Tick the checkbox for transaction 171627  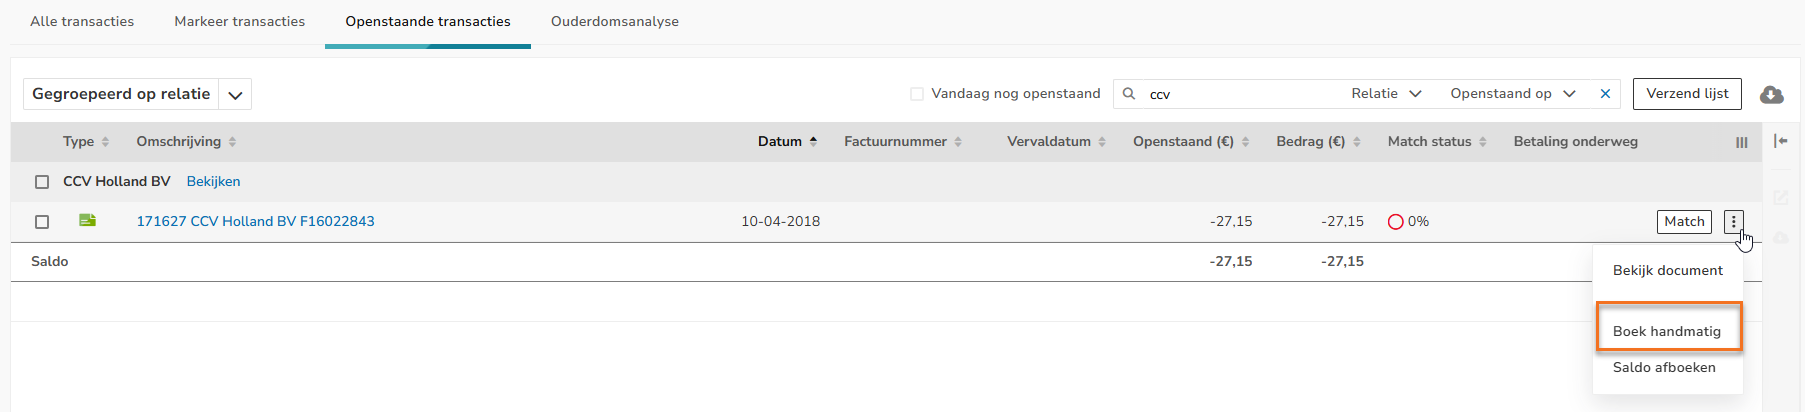click(x=42, y=222)
